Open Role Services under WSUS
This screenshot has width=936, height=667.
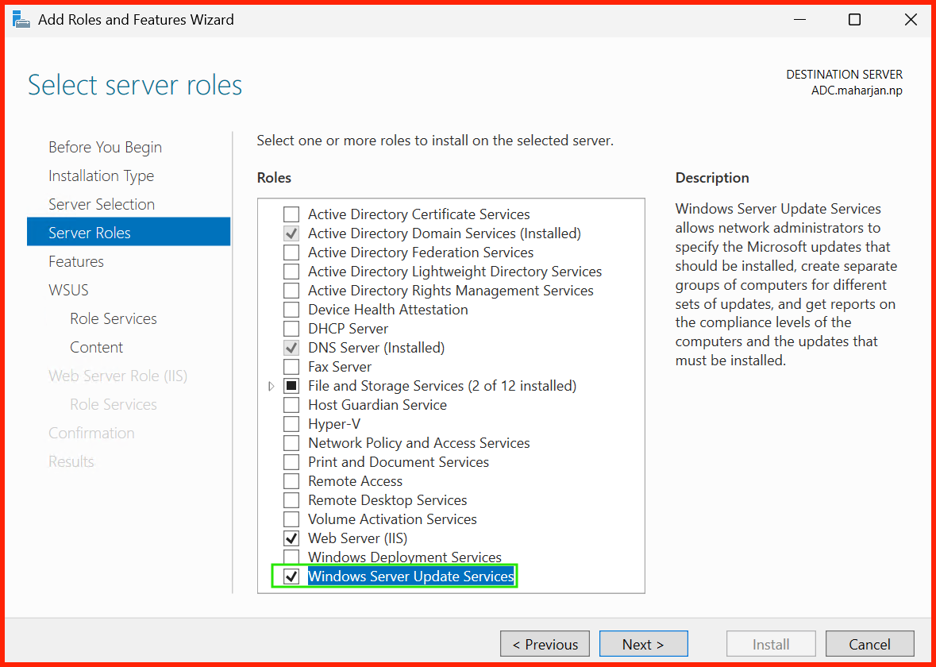pyautogui.click(x=113, y=319)
